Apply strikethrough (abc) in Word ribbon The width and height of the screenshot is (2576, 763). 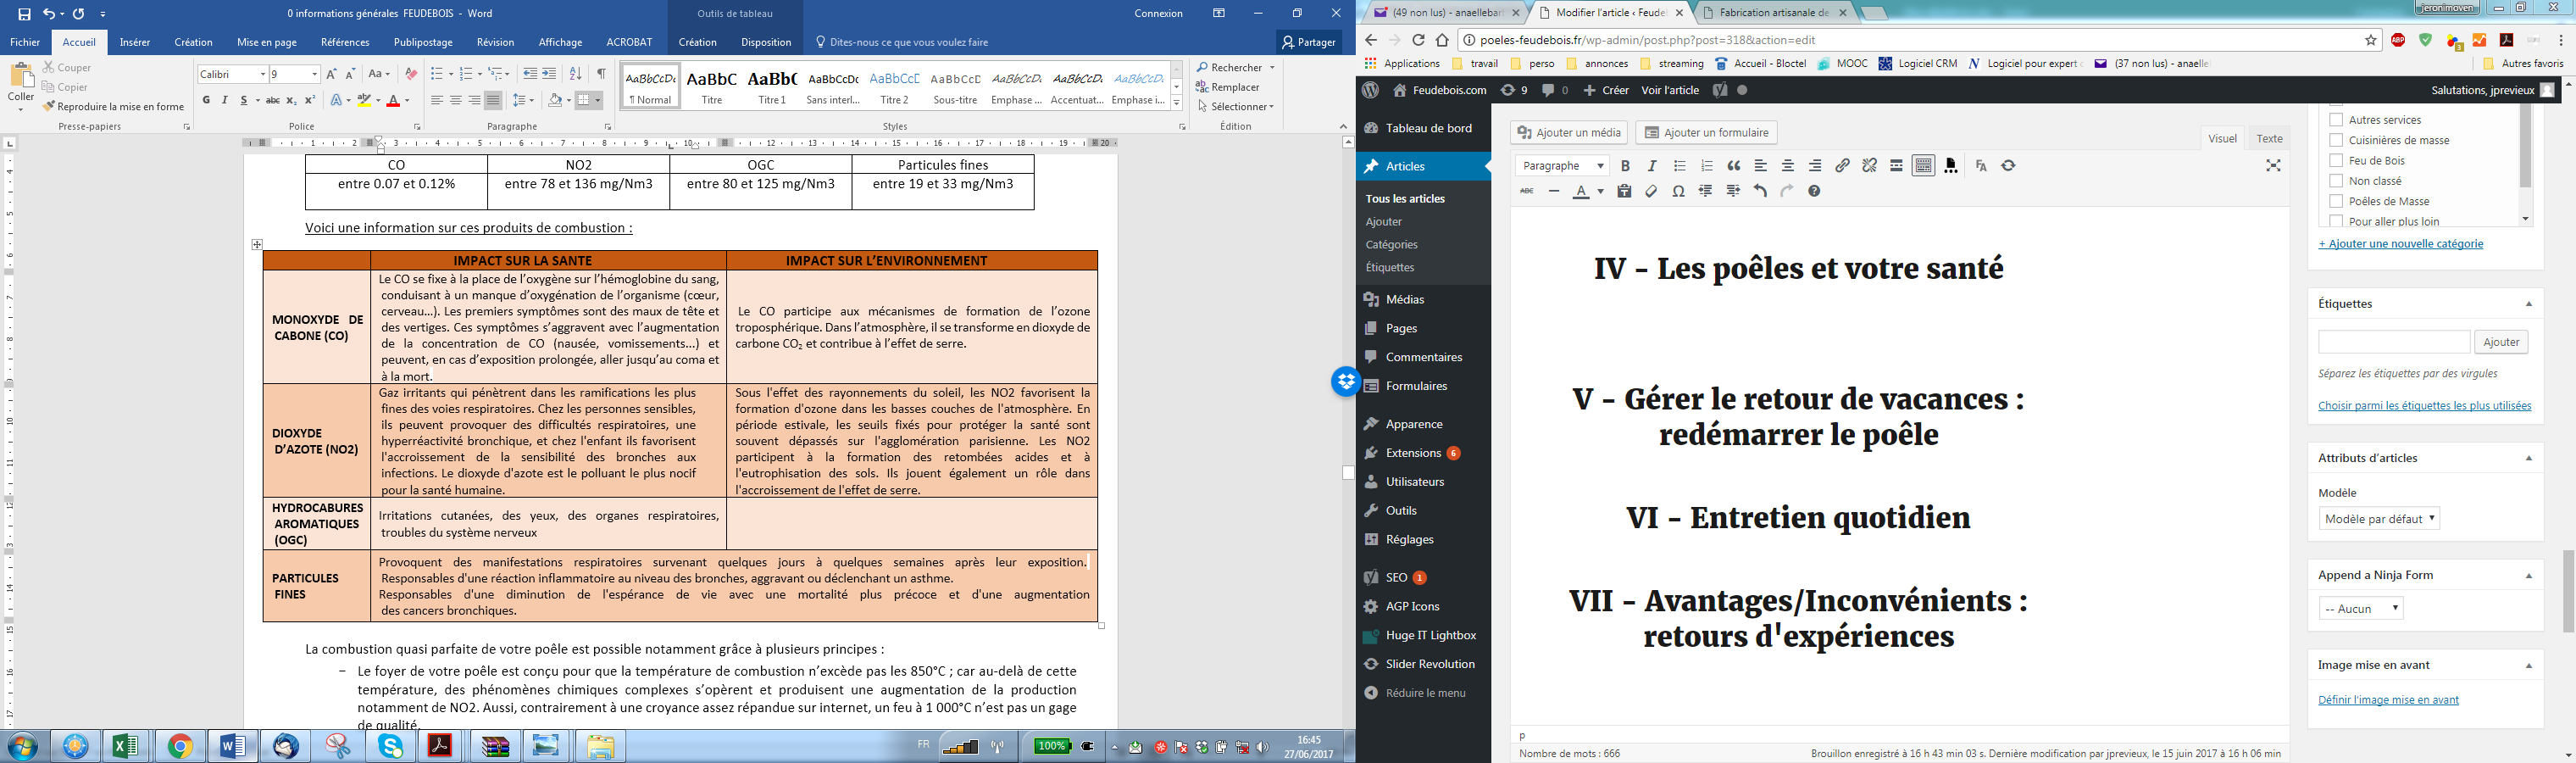point(272,100)
